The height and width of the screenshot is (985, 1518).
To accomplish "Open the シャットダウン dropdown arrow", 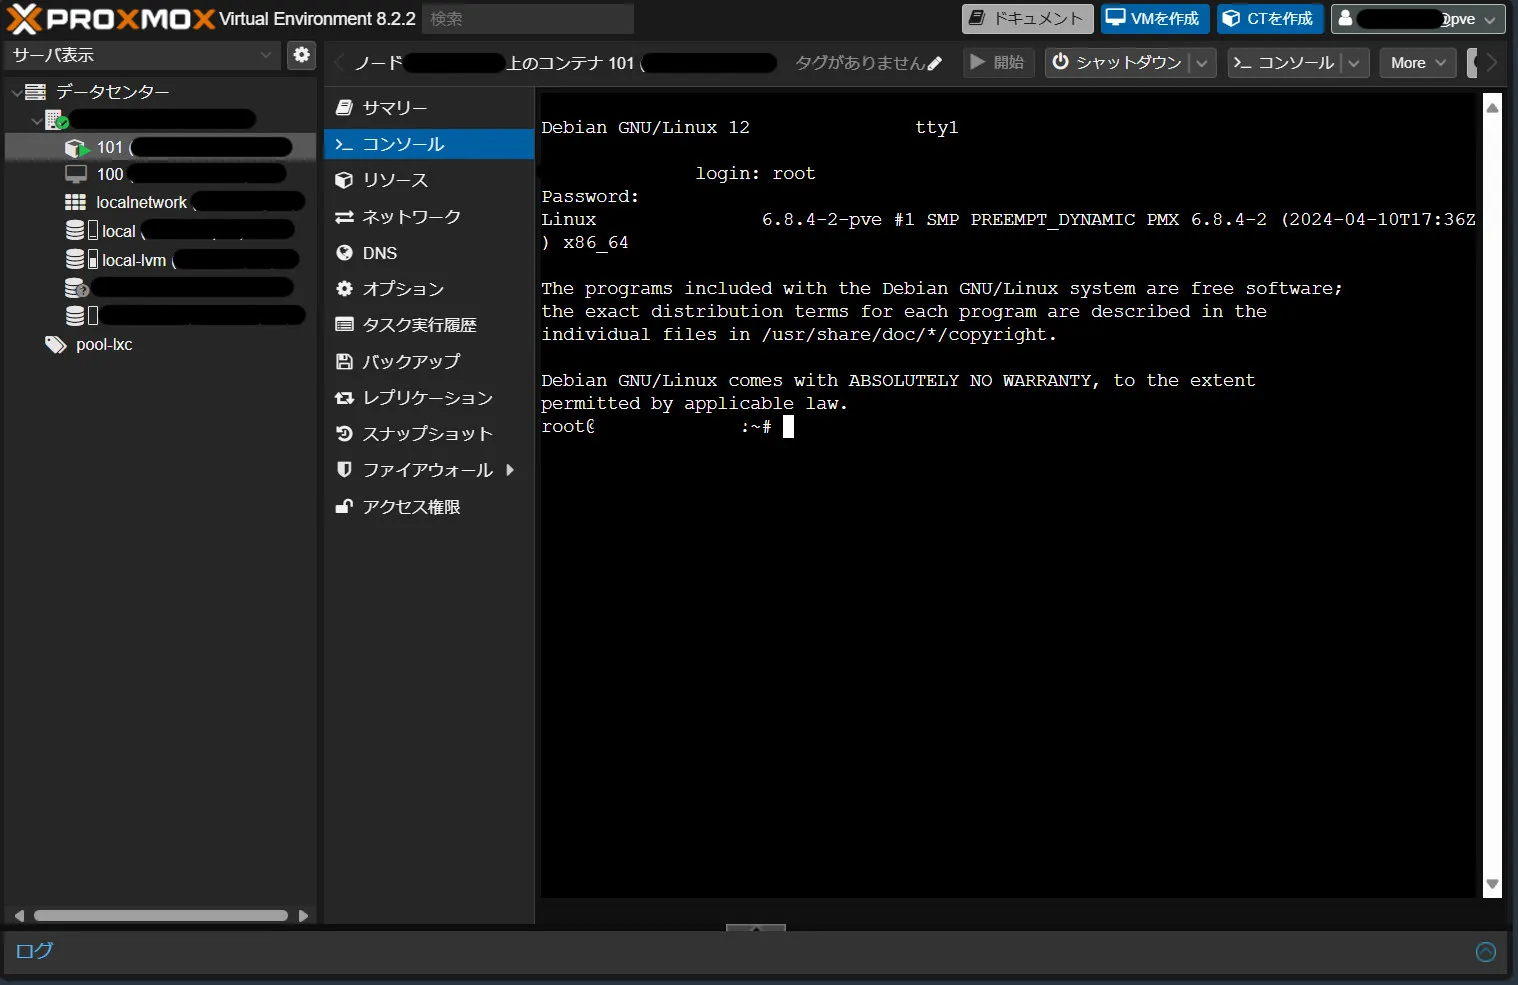I will 1203,62.
